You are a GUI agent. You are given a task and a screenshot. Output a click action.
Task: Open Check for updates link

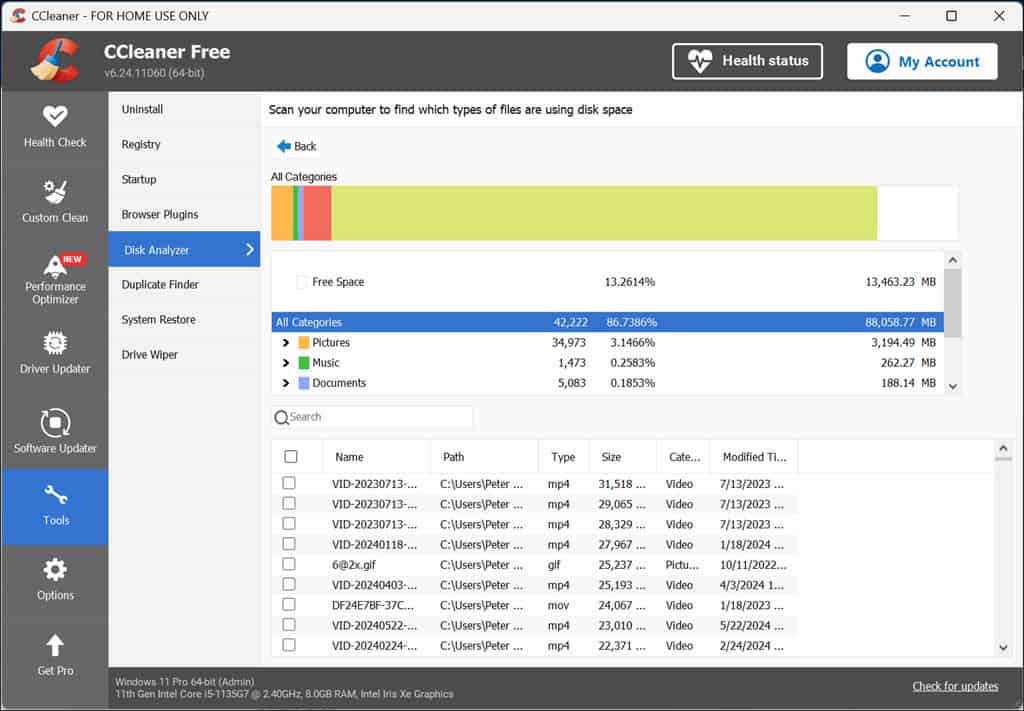955,686
